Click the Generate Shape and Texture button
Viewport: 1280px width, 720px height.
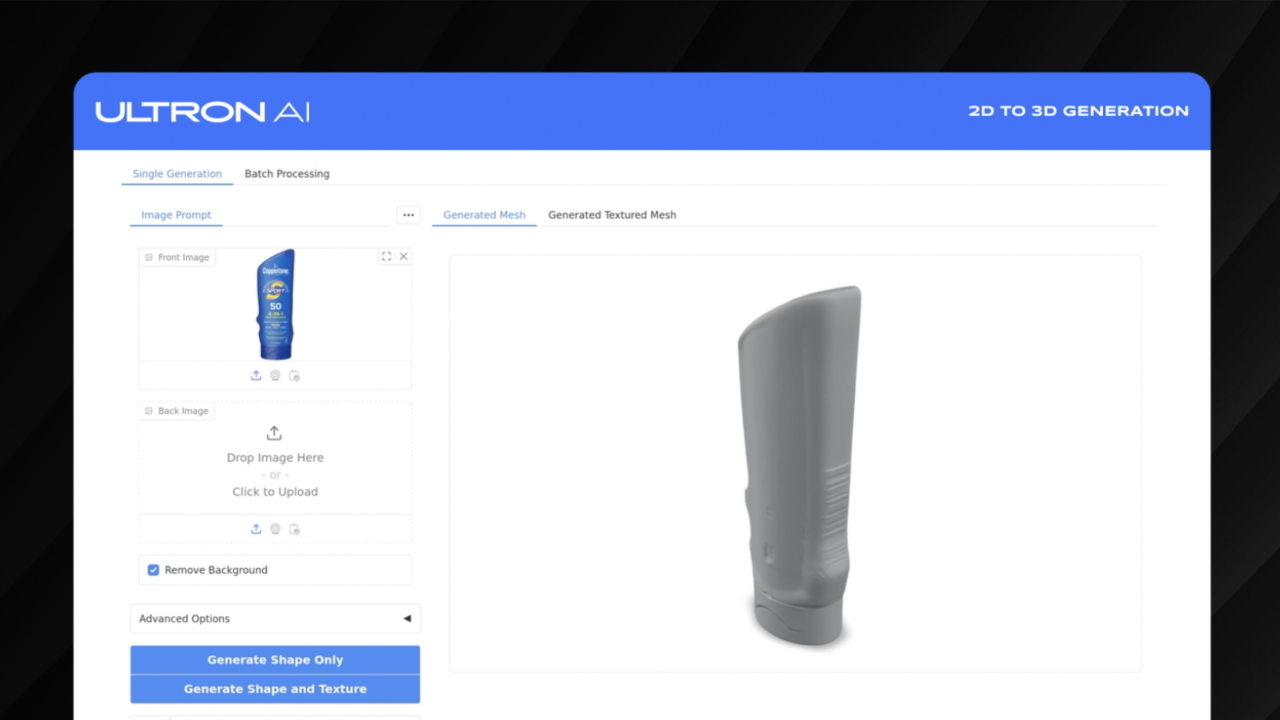point(275,689)
